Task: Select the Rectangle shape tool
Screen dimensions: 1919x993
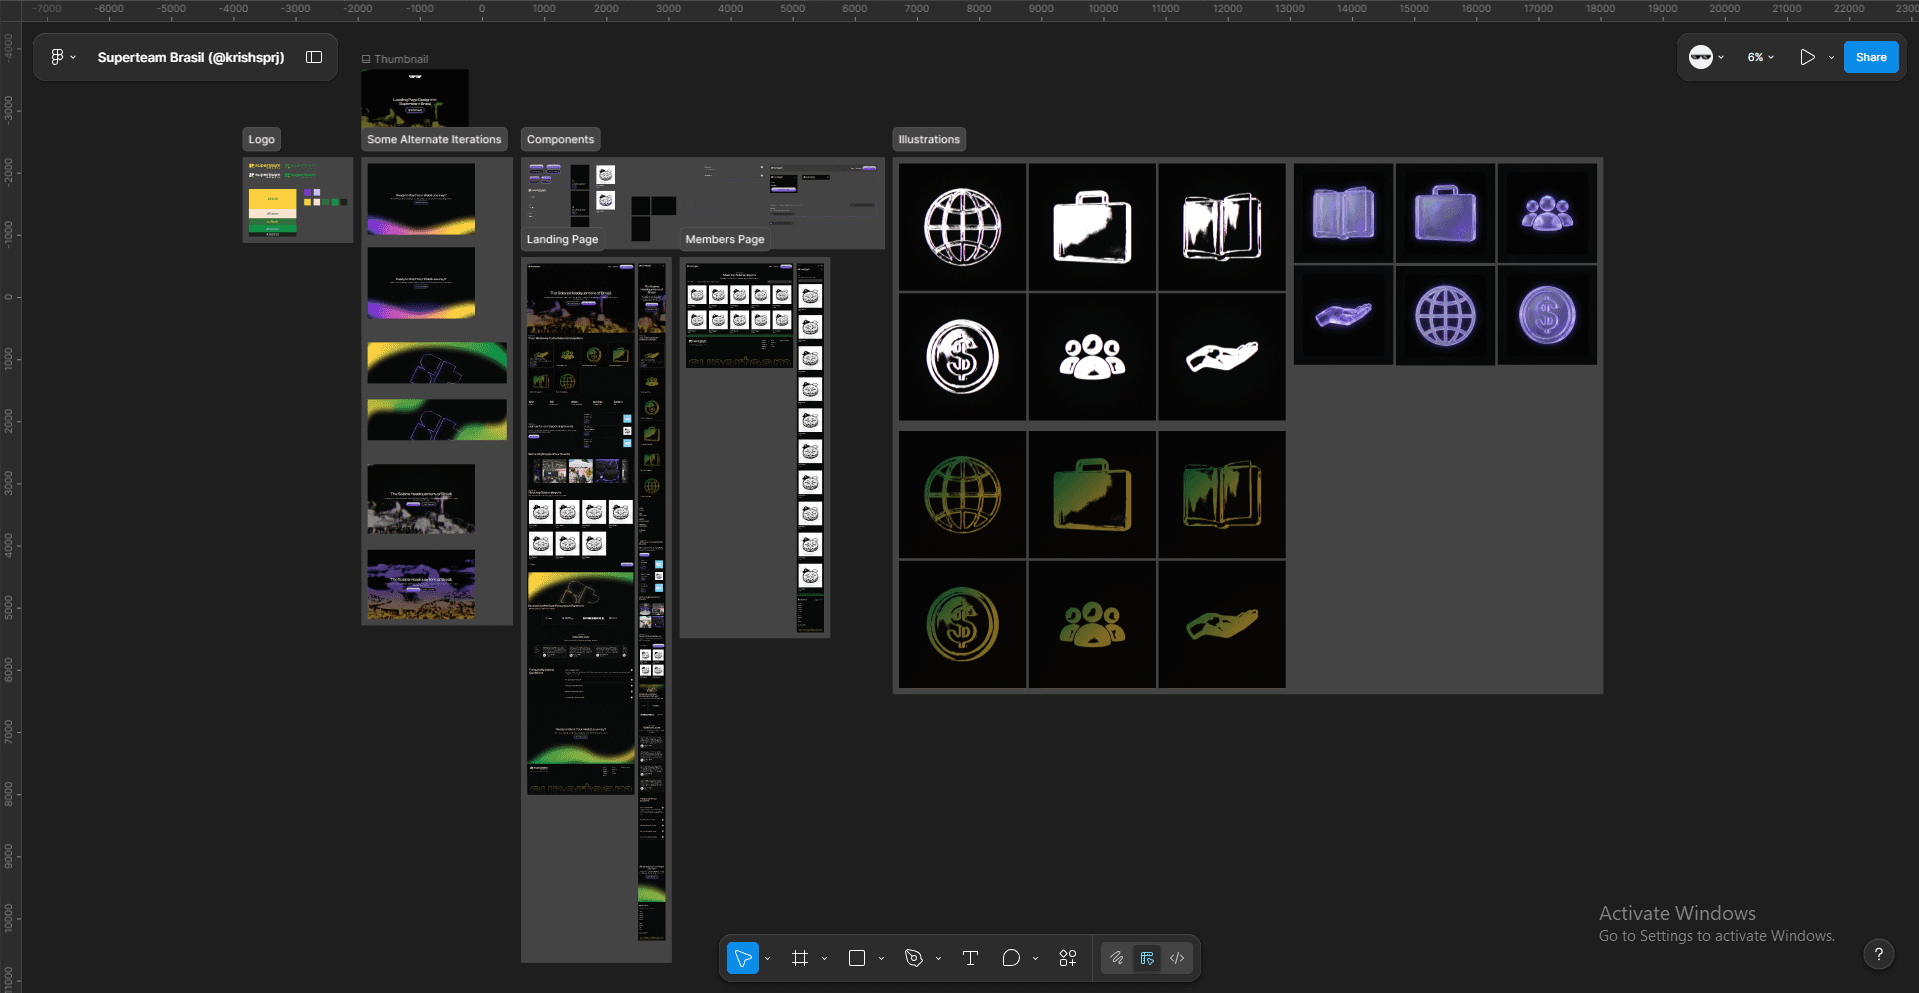Action: tap(857, 957)
